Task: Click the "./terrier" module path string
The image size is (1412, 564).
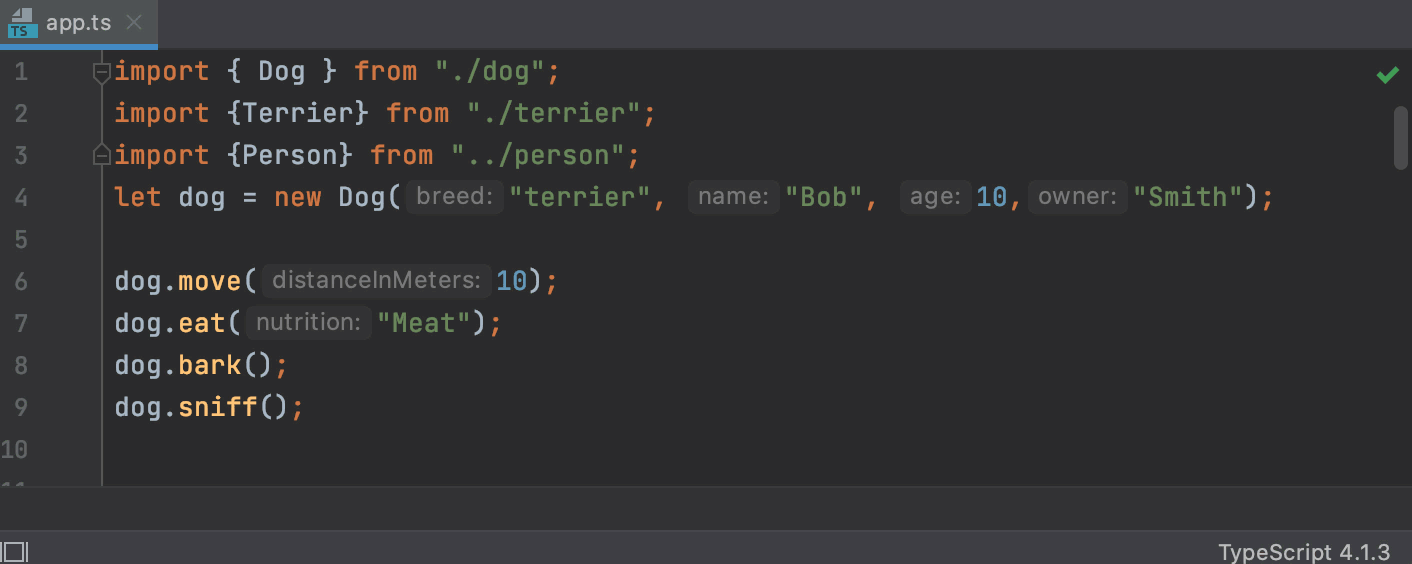Action: [x=554, y=114]
